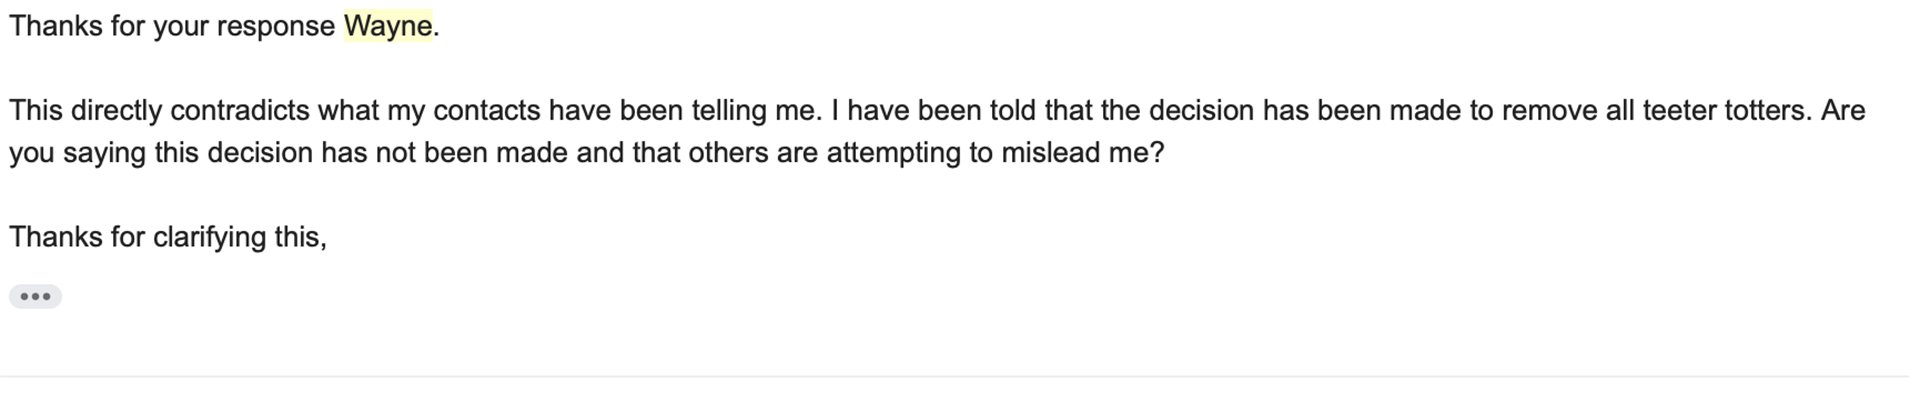Click the word 'Are' ending the first paragraph line
Viewport: 1920px width, 402px height.
click(1843, 110)
